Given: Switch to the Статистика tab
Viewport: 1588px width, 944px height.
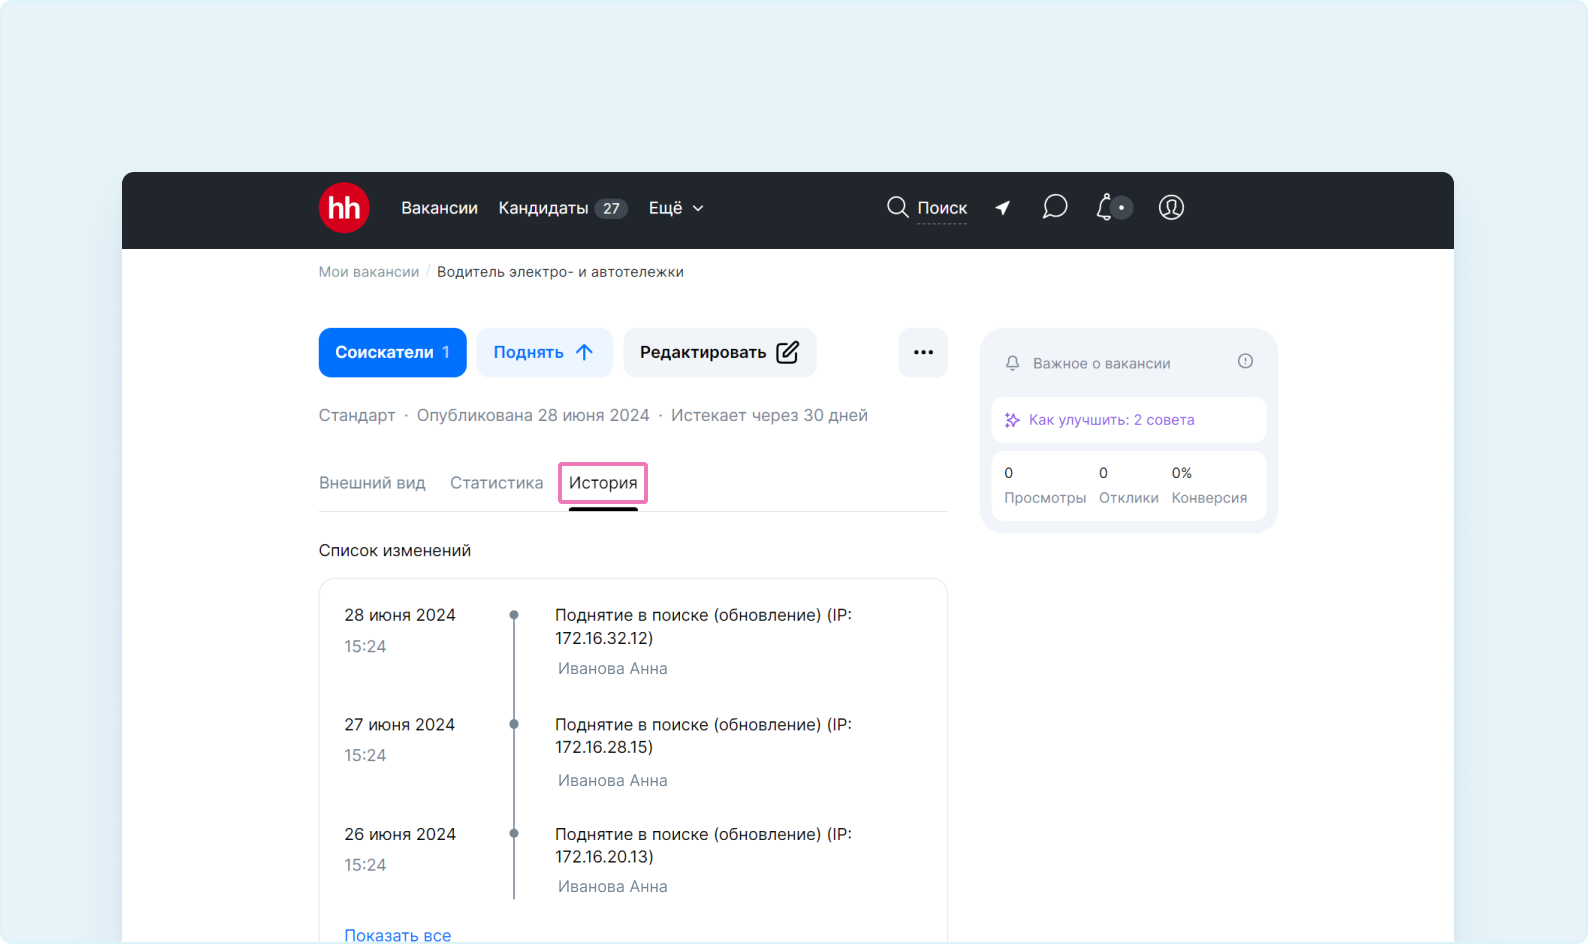Looking at the screenshot, I should [x=497, y=483].
